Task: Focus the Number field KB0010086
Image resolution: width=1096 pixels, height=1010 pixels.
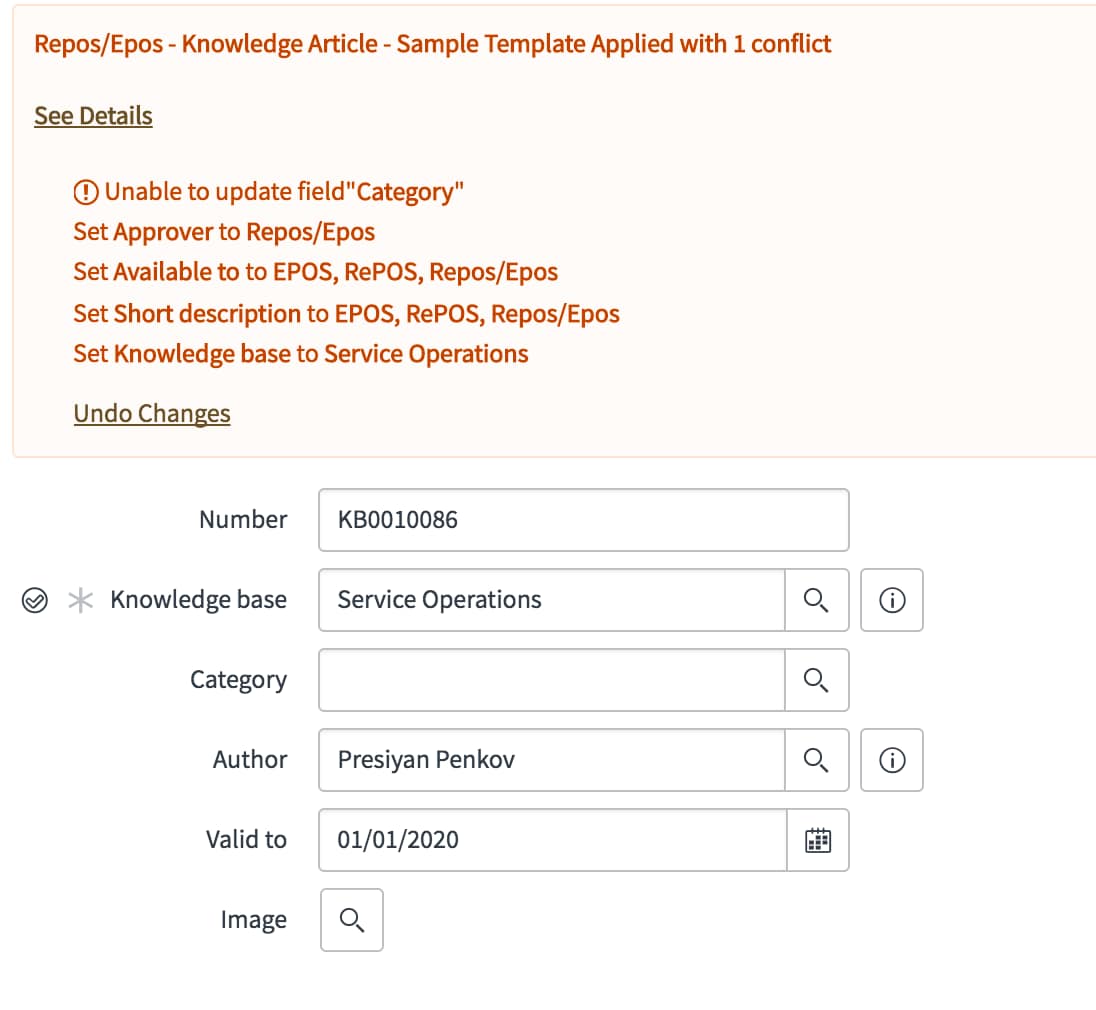Action: click(584, 520)
